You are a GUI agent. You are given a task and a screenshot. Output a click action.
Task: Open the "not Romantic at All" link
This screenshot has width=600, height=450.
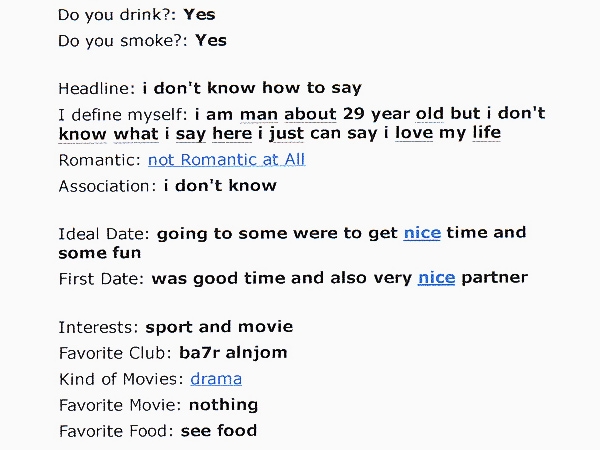[226, 159]
